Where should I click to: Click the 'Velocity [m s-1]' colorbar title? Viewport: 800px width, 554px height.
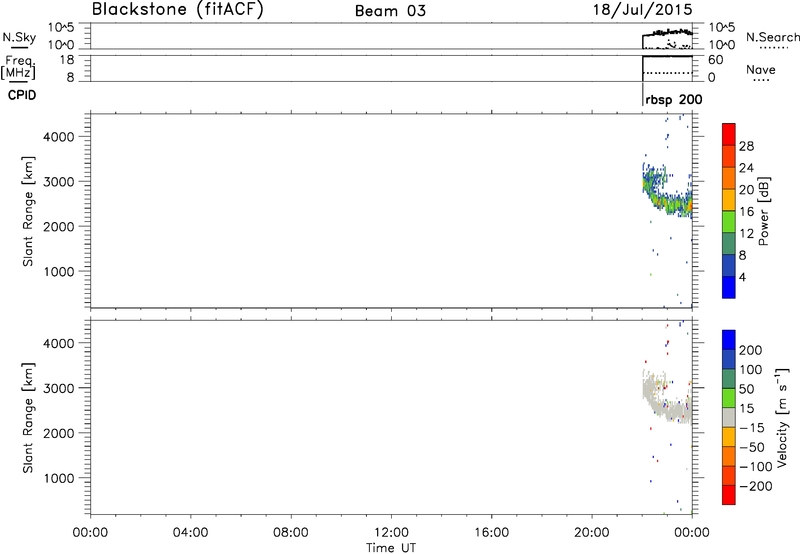pos(782,417)
